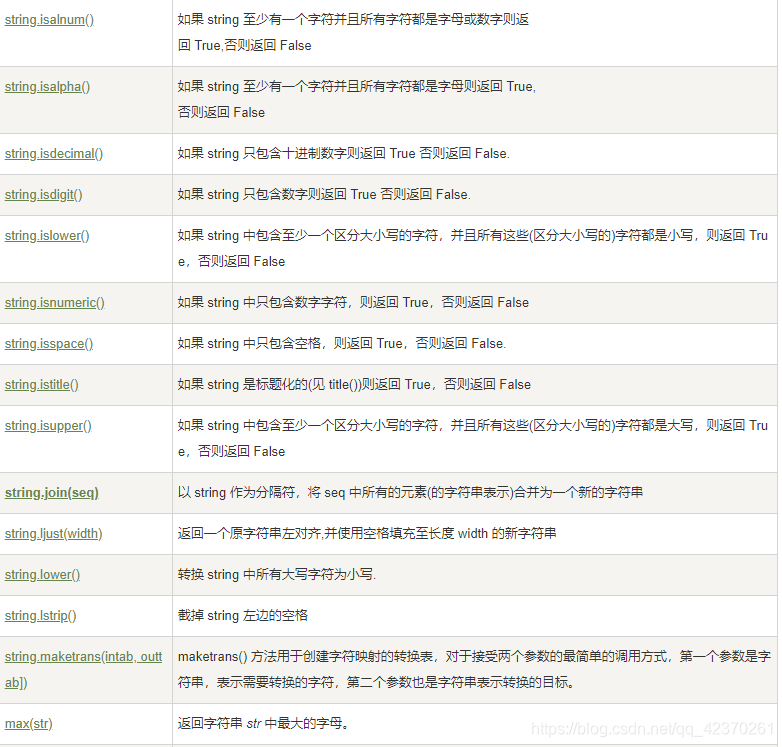The width and height of the screenshot is (782, 747).
Task: Click the description '截掉 string 左边的空格'
Action: pyautogui.click(x=242, y=615)
